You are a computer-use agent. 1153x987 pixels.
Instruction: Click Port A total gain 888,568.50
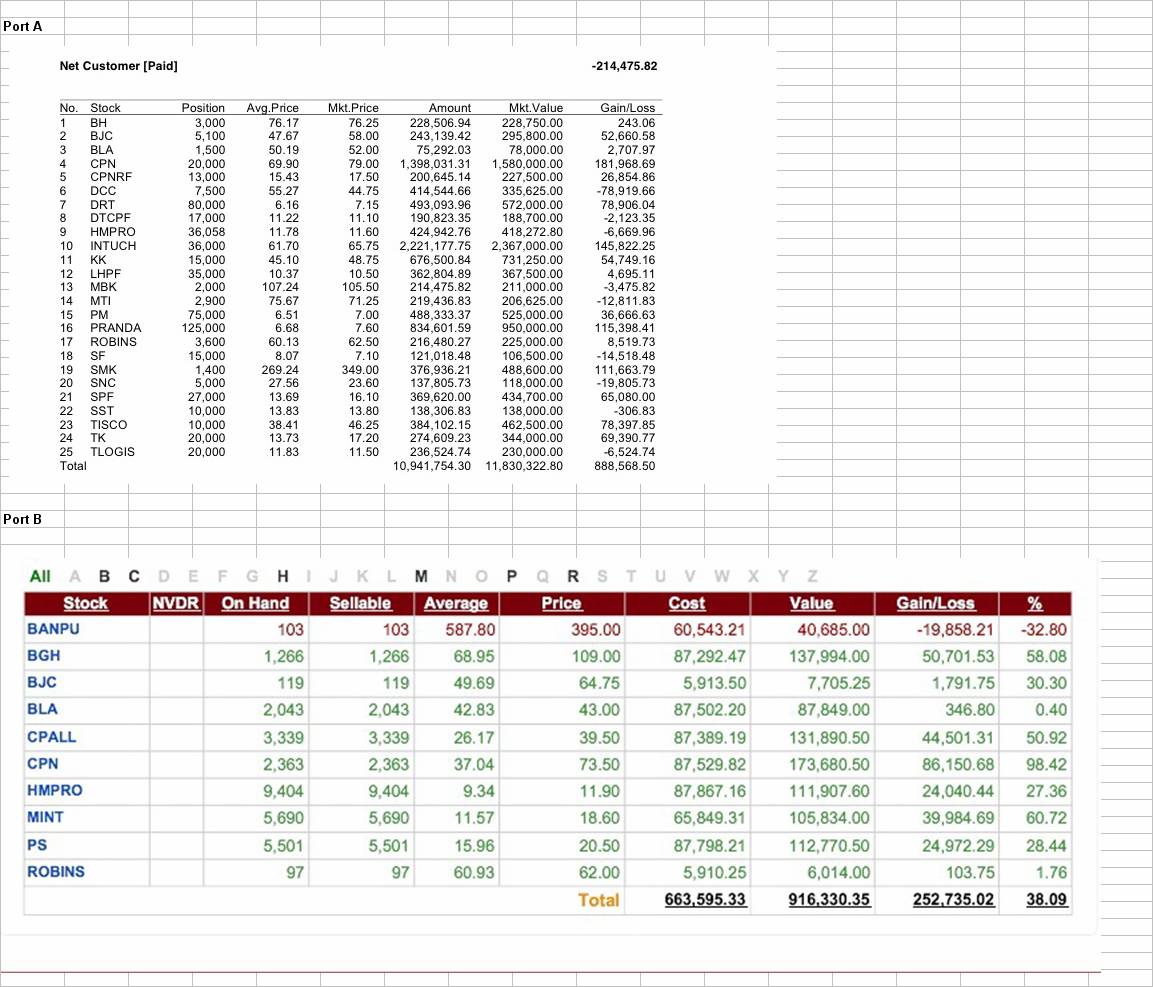pos(624,466)
